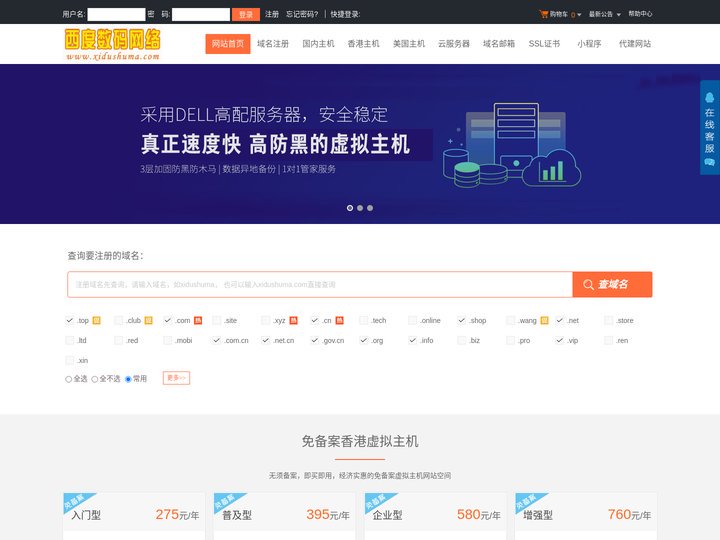Screen dimensions: 720x540
Task: Click ribbon badge on 增强型 card
Action: (x=530, y=501)
